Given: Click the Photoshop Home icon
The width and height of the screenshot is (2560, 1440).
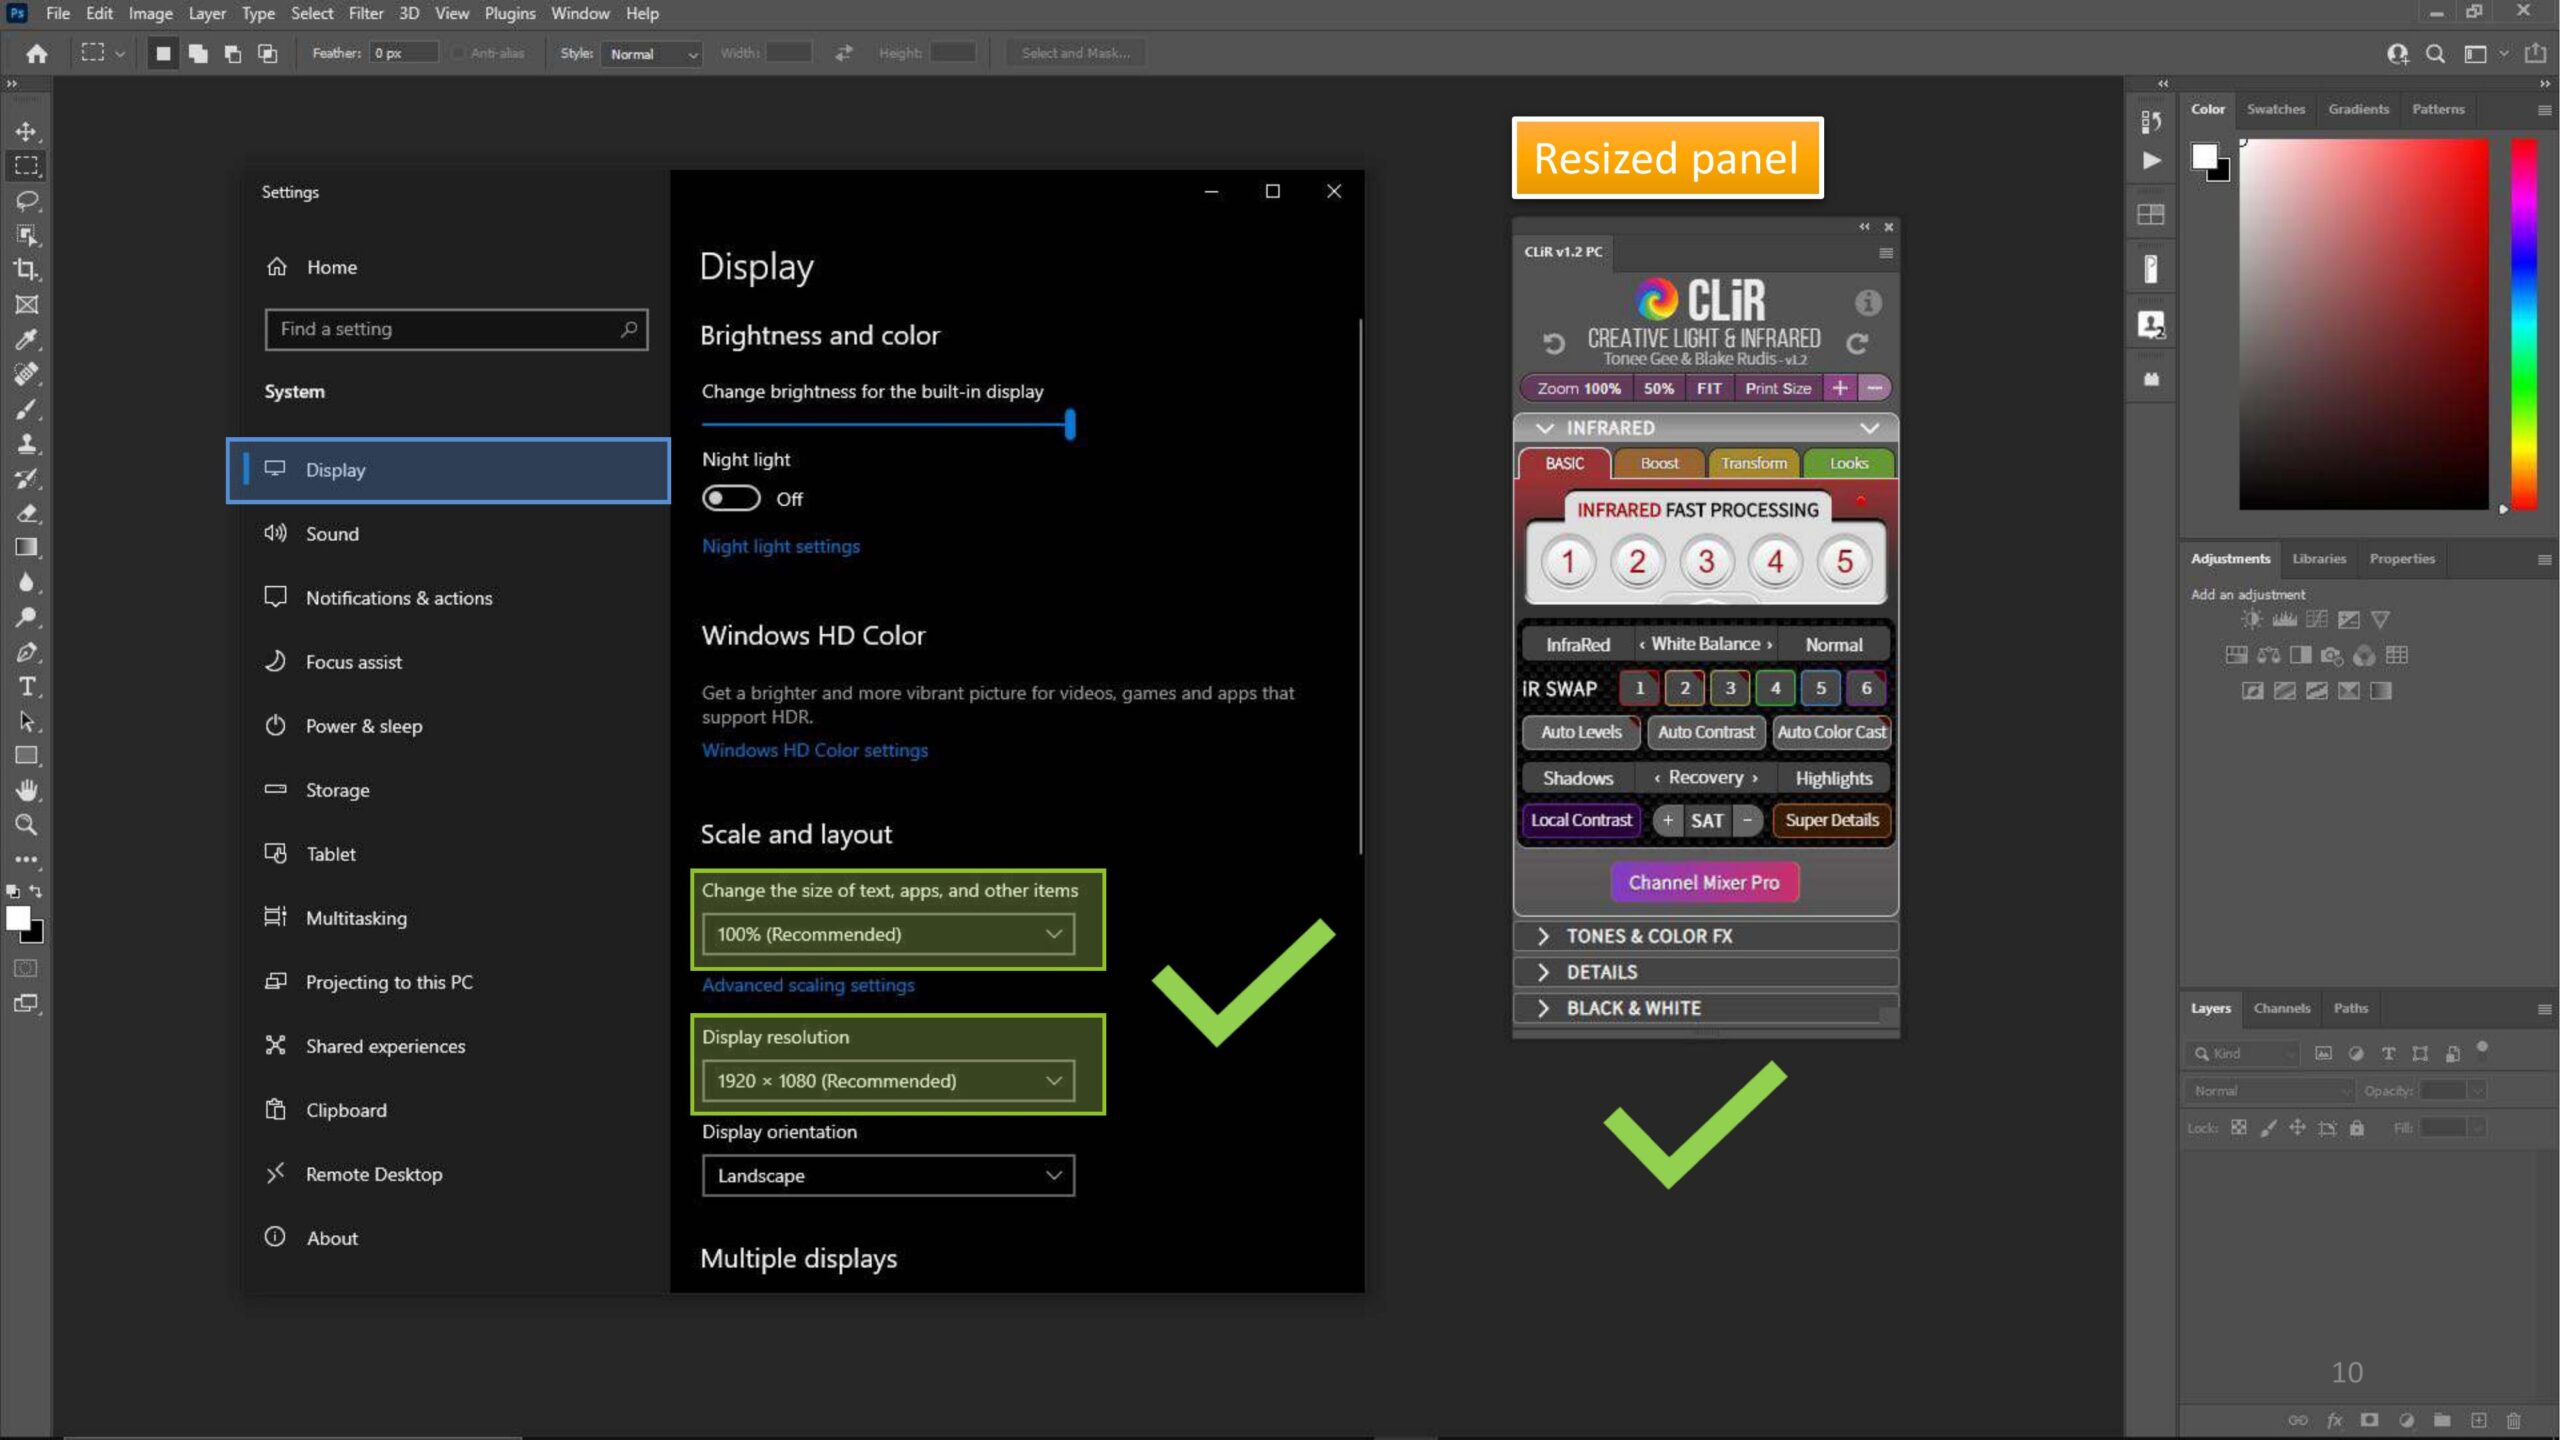Looking at the screenshot, I should click(37, 53).
